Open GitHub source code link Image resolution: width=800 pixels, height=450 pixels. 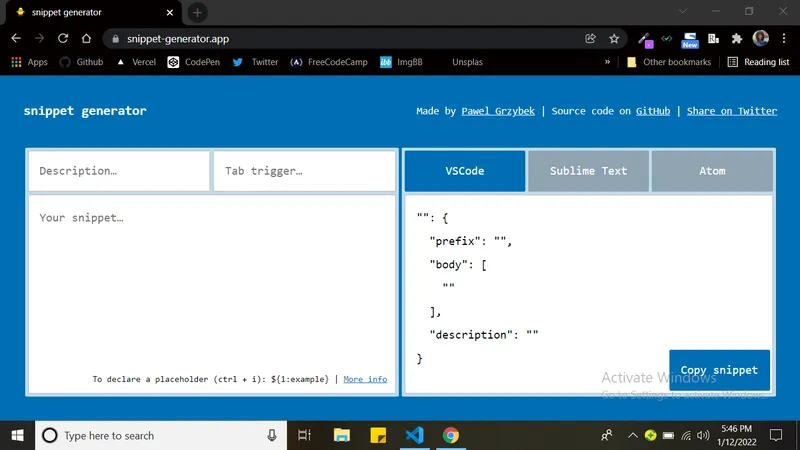point(653,111)
